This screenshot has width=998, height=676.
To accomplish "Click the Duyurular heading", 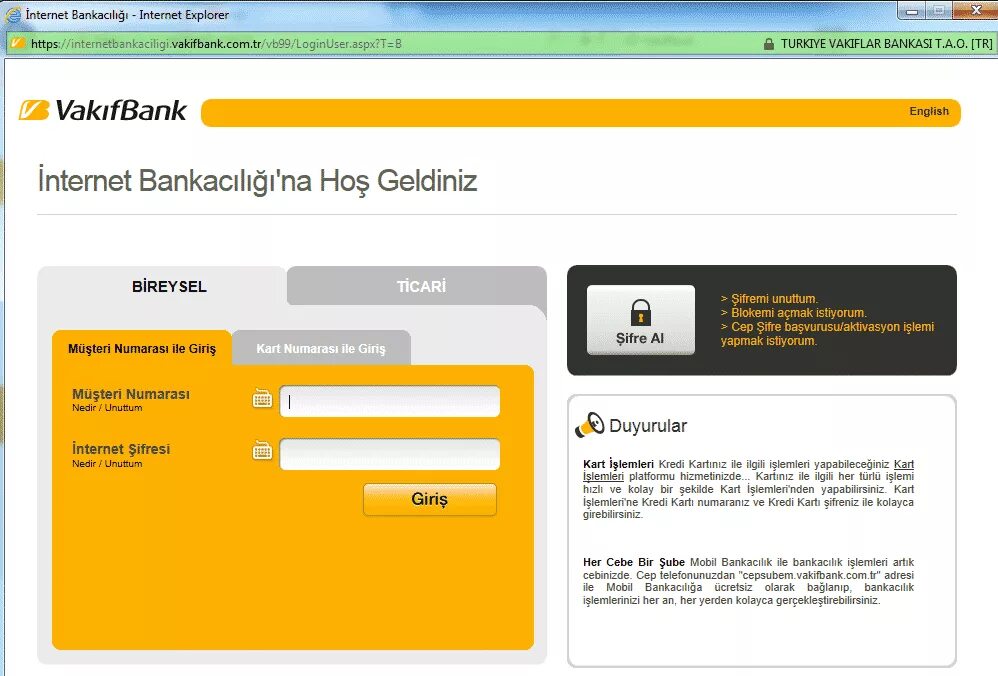I will [x=648, y=426].
